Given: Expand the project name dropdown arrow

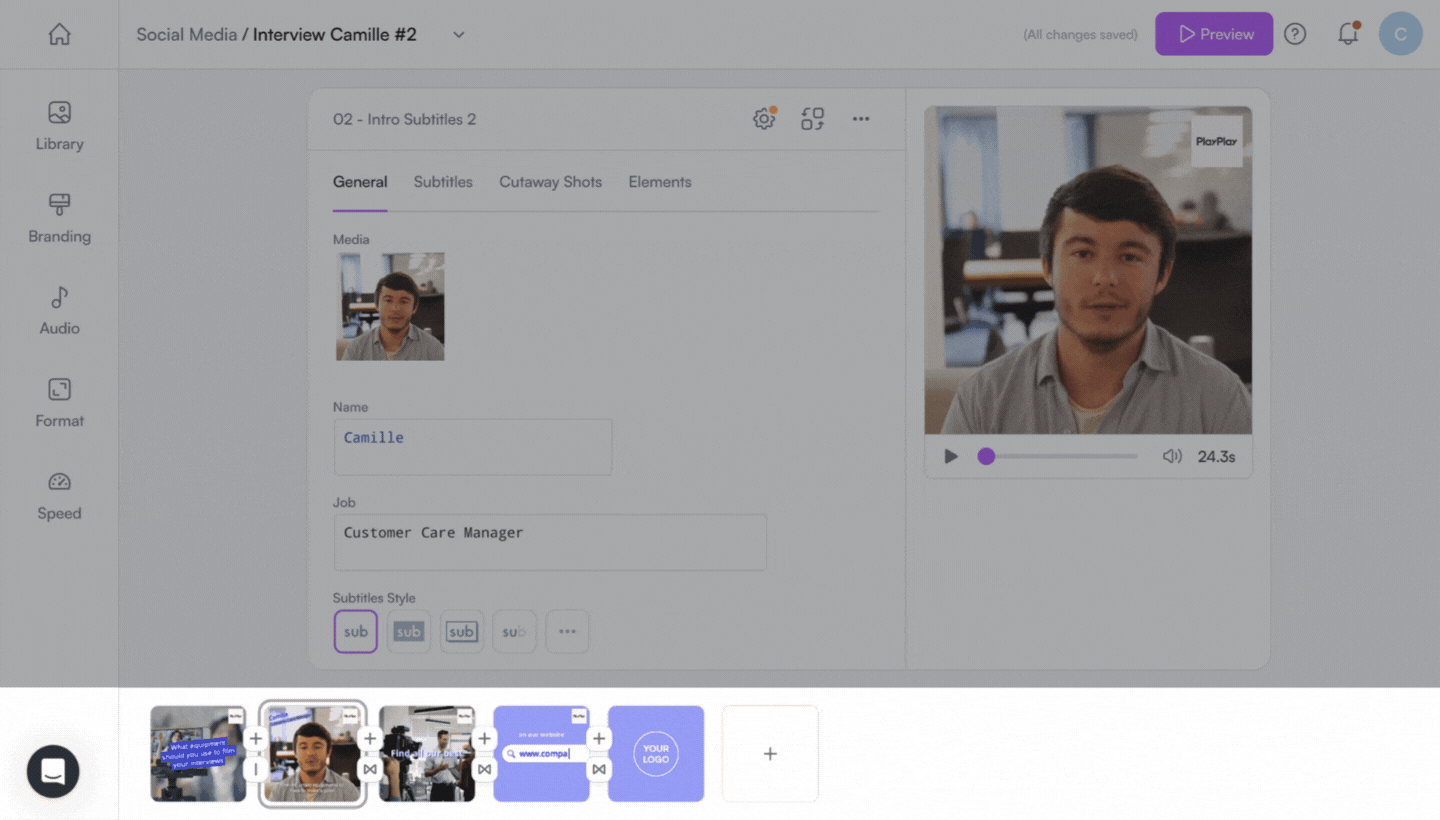Looking at the screenshot, I should coord(458,34).
